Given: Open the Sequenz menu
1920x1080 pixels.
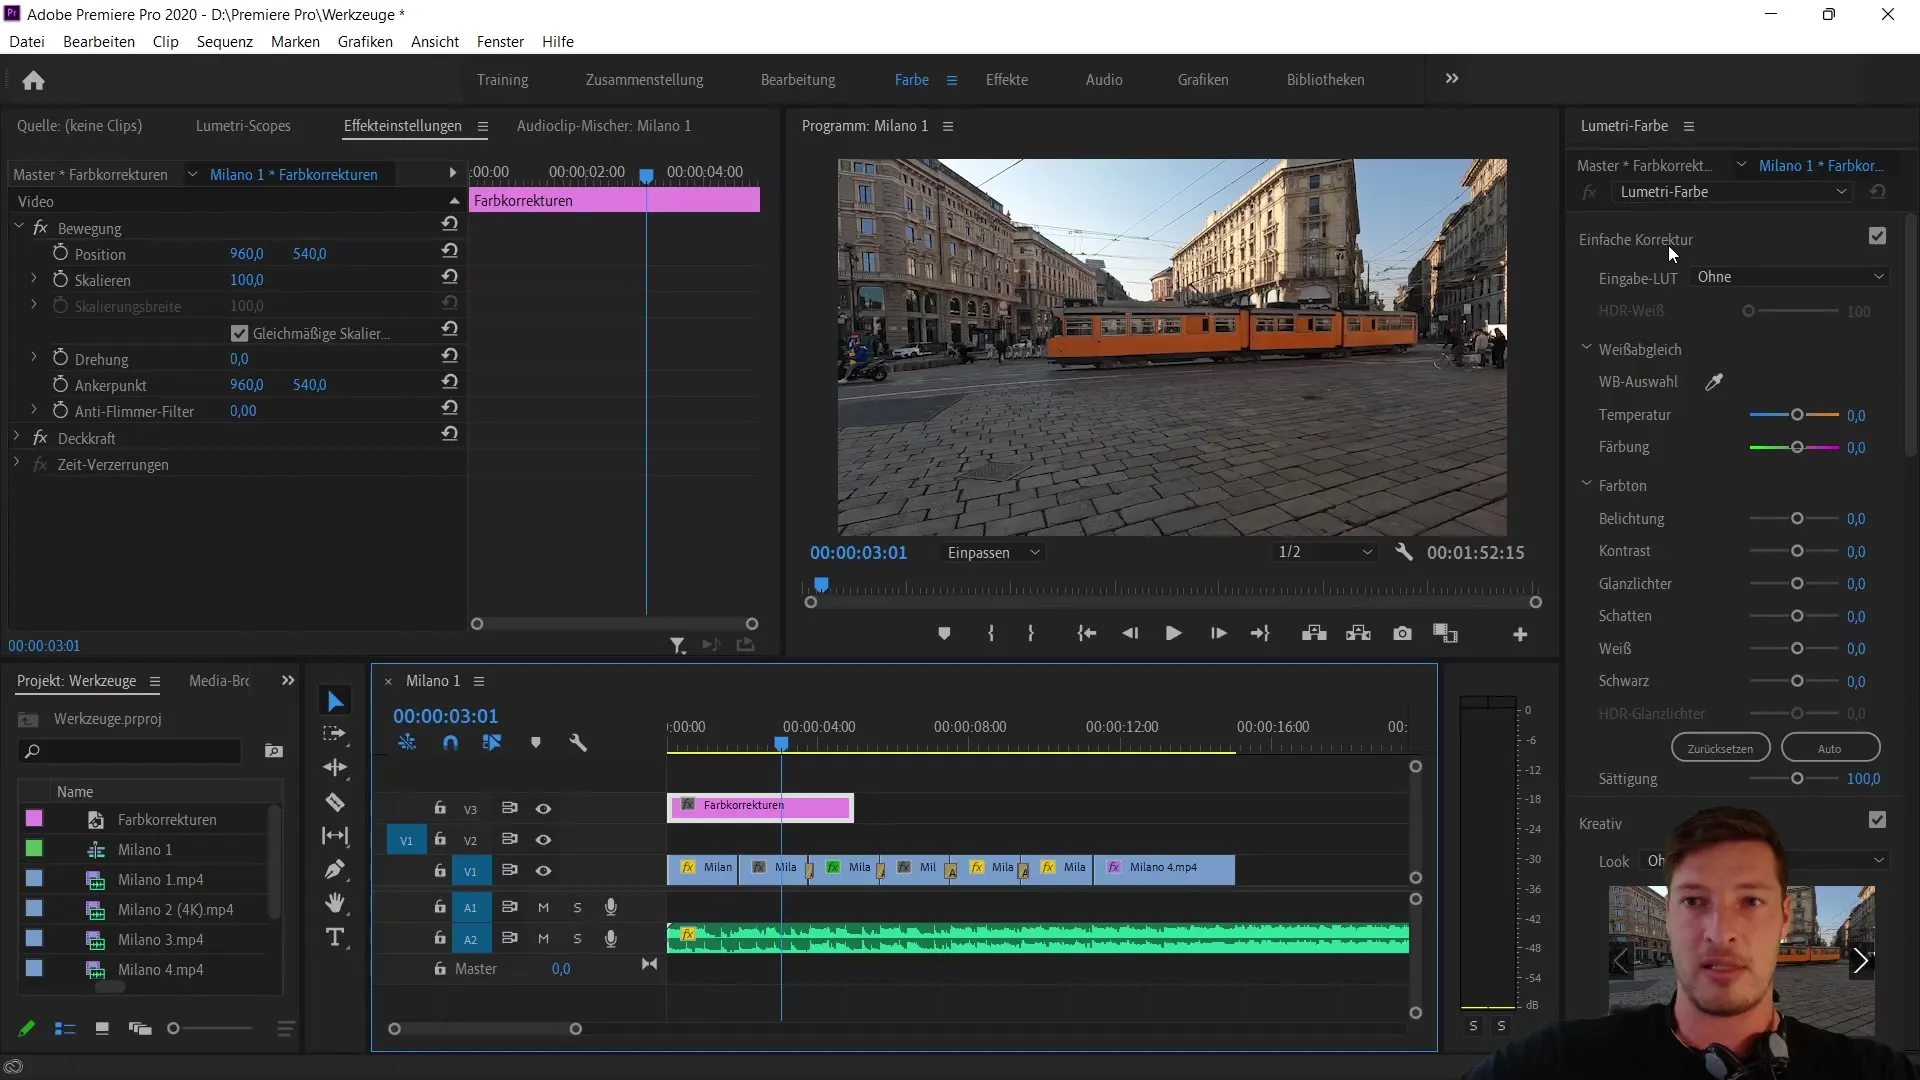Looking at the screenshot, I should [224, 42].
